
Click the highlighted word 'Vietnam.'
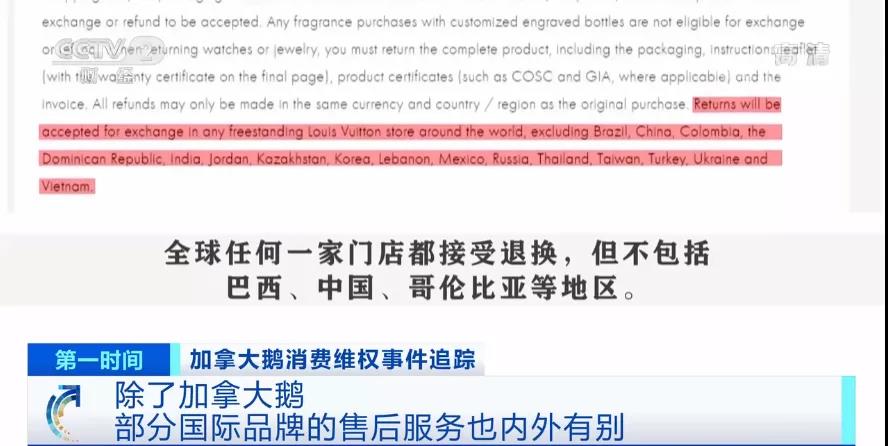(x=67, y=186)
